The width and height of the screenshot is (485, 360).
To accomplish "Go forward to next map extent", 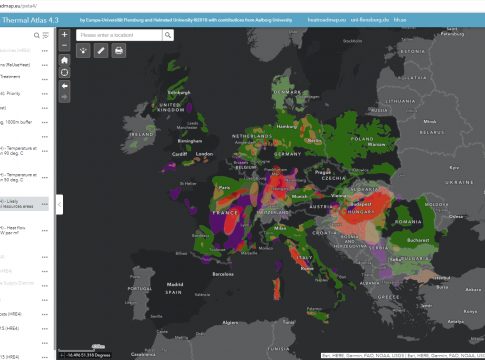I will (64, 97).
